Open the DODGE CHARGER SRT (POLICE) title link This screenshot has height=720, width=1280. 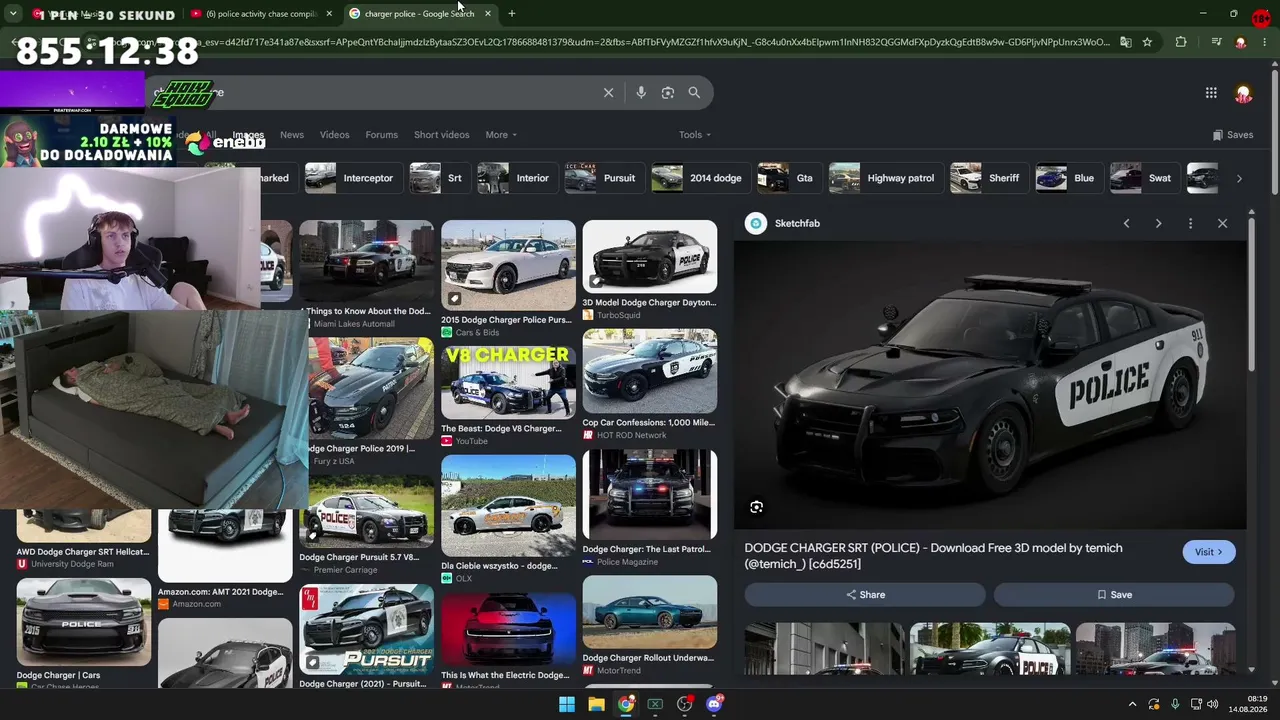coord(933,556)
